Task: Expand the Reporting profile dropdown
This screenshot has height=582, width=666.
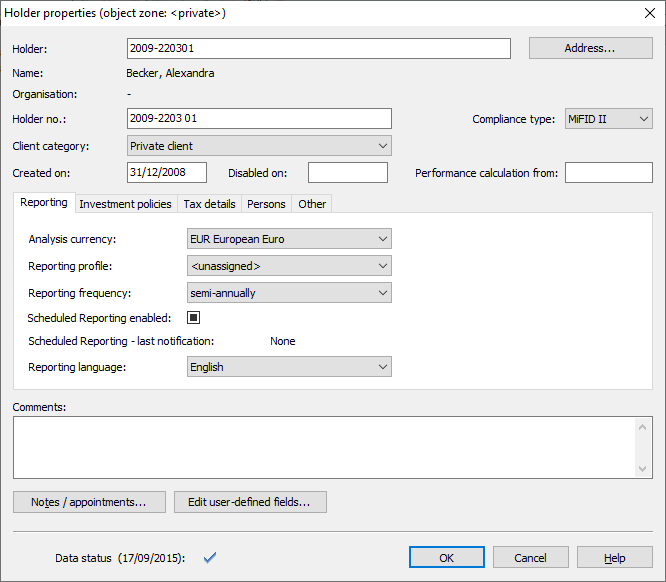Action: (x=290, y=266)
